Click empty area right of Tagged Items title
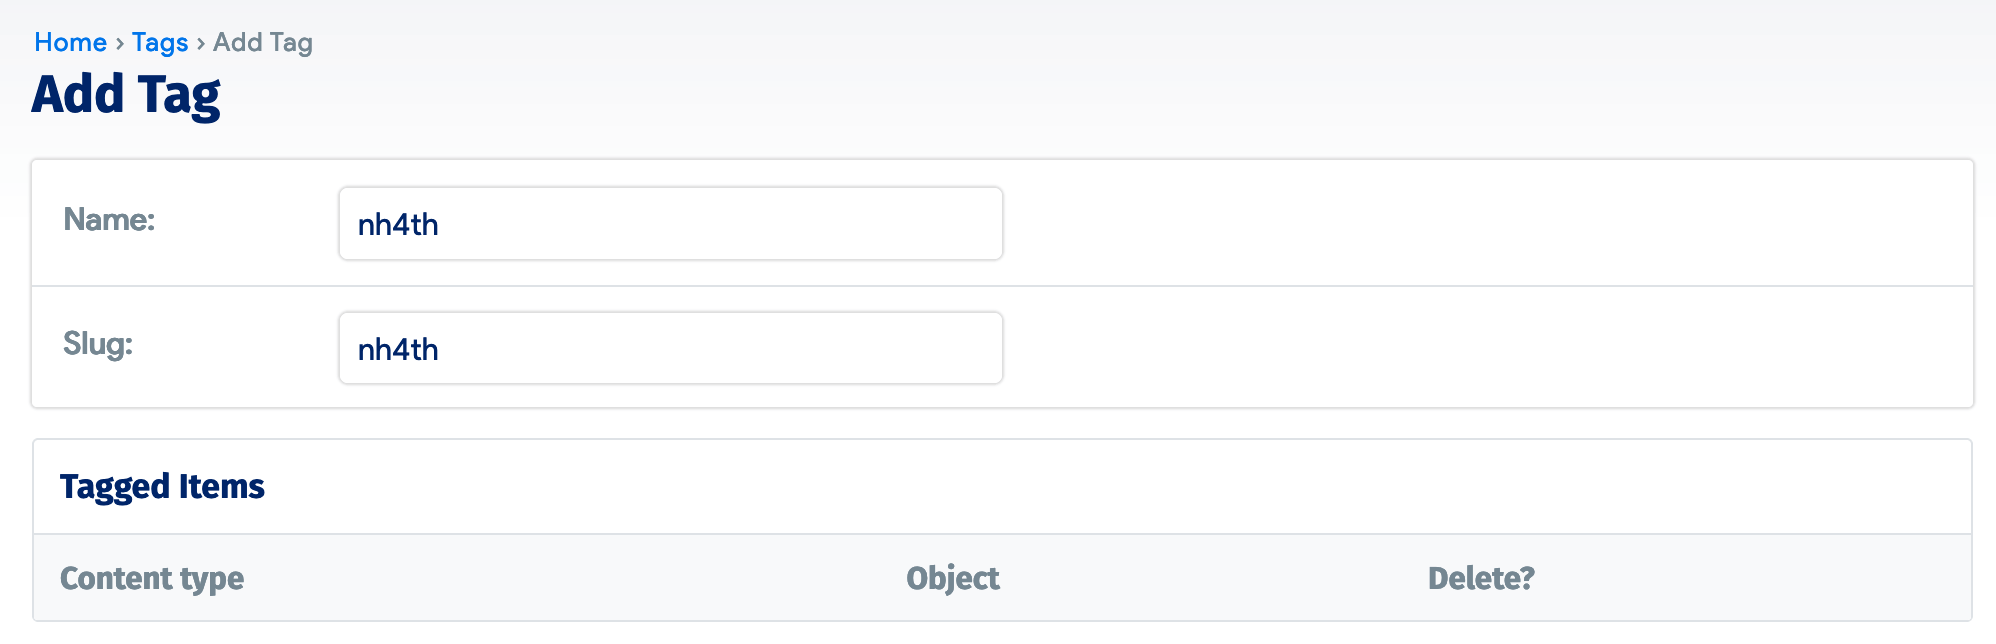 (x=1100, y=487)
